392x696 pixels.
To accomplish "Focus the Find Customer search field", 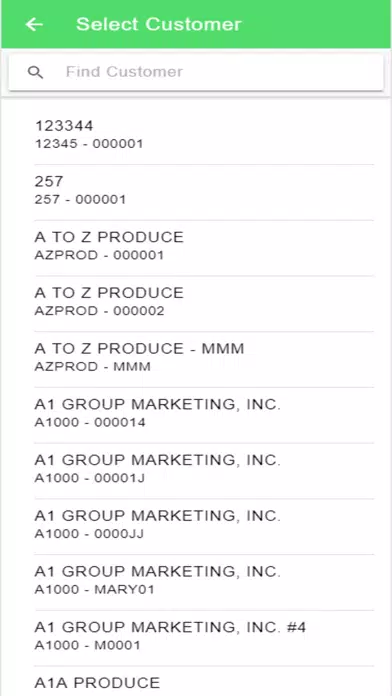I will (196, 72).
